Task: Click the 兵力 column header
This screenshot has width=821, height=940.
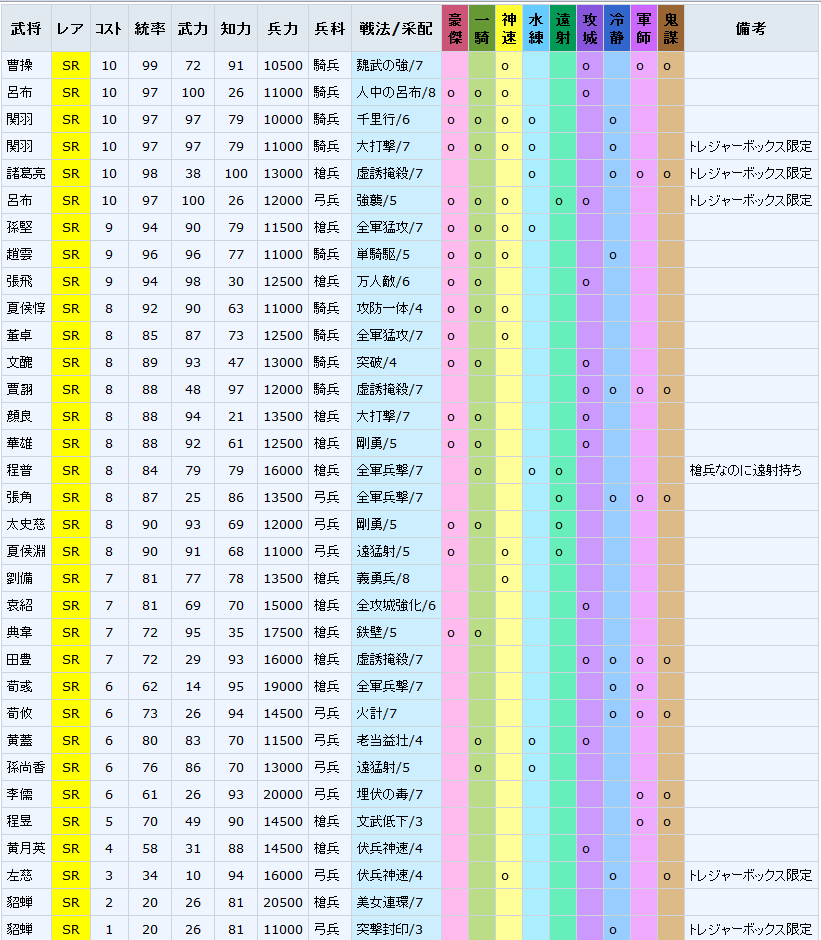Action: point(283,28)
